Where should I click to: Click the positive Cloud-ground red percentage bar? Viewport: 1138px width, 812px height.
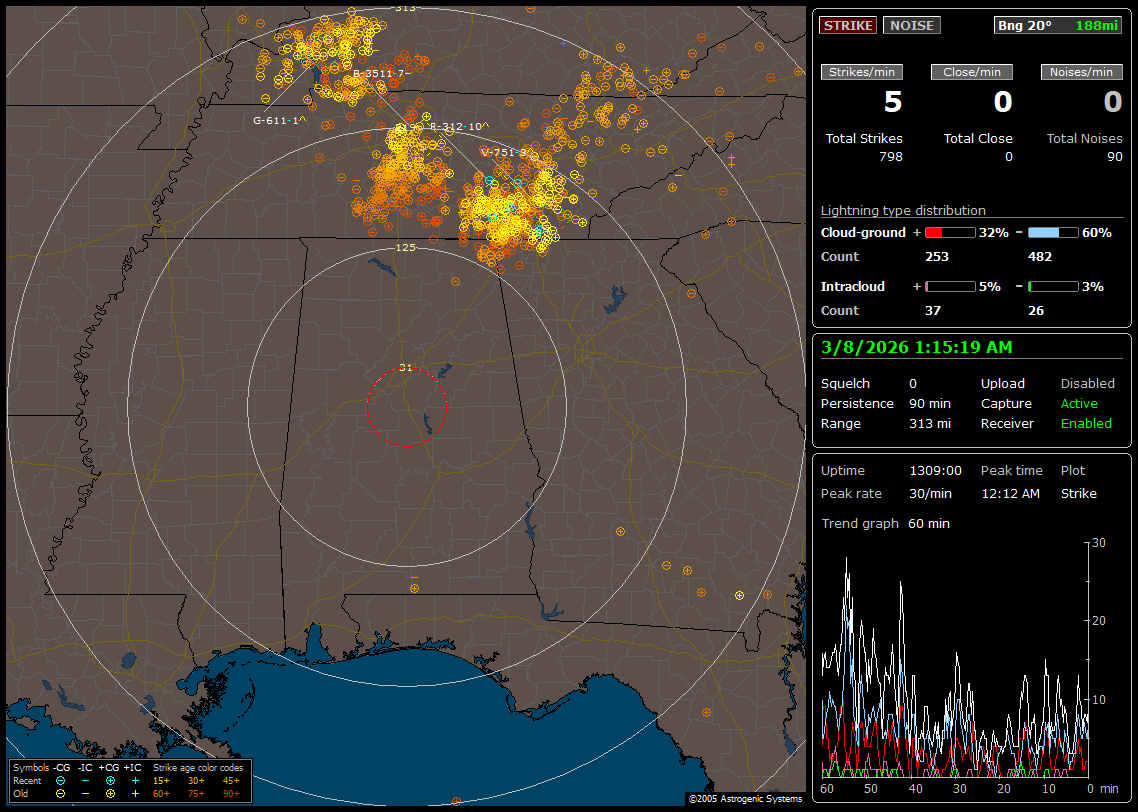point(949,232)
